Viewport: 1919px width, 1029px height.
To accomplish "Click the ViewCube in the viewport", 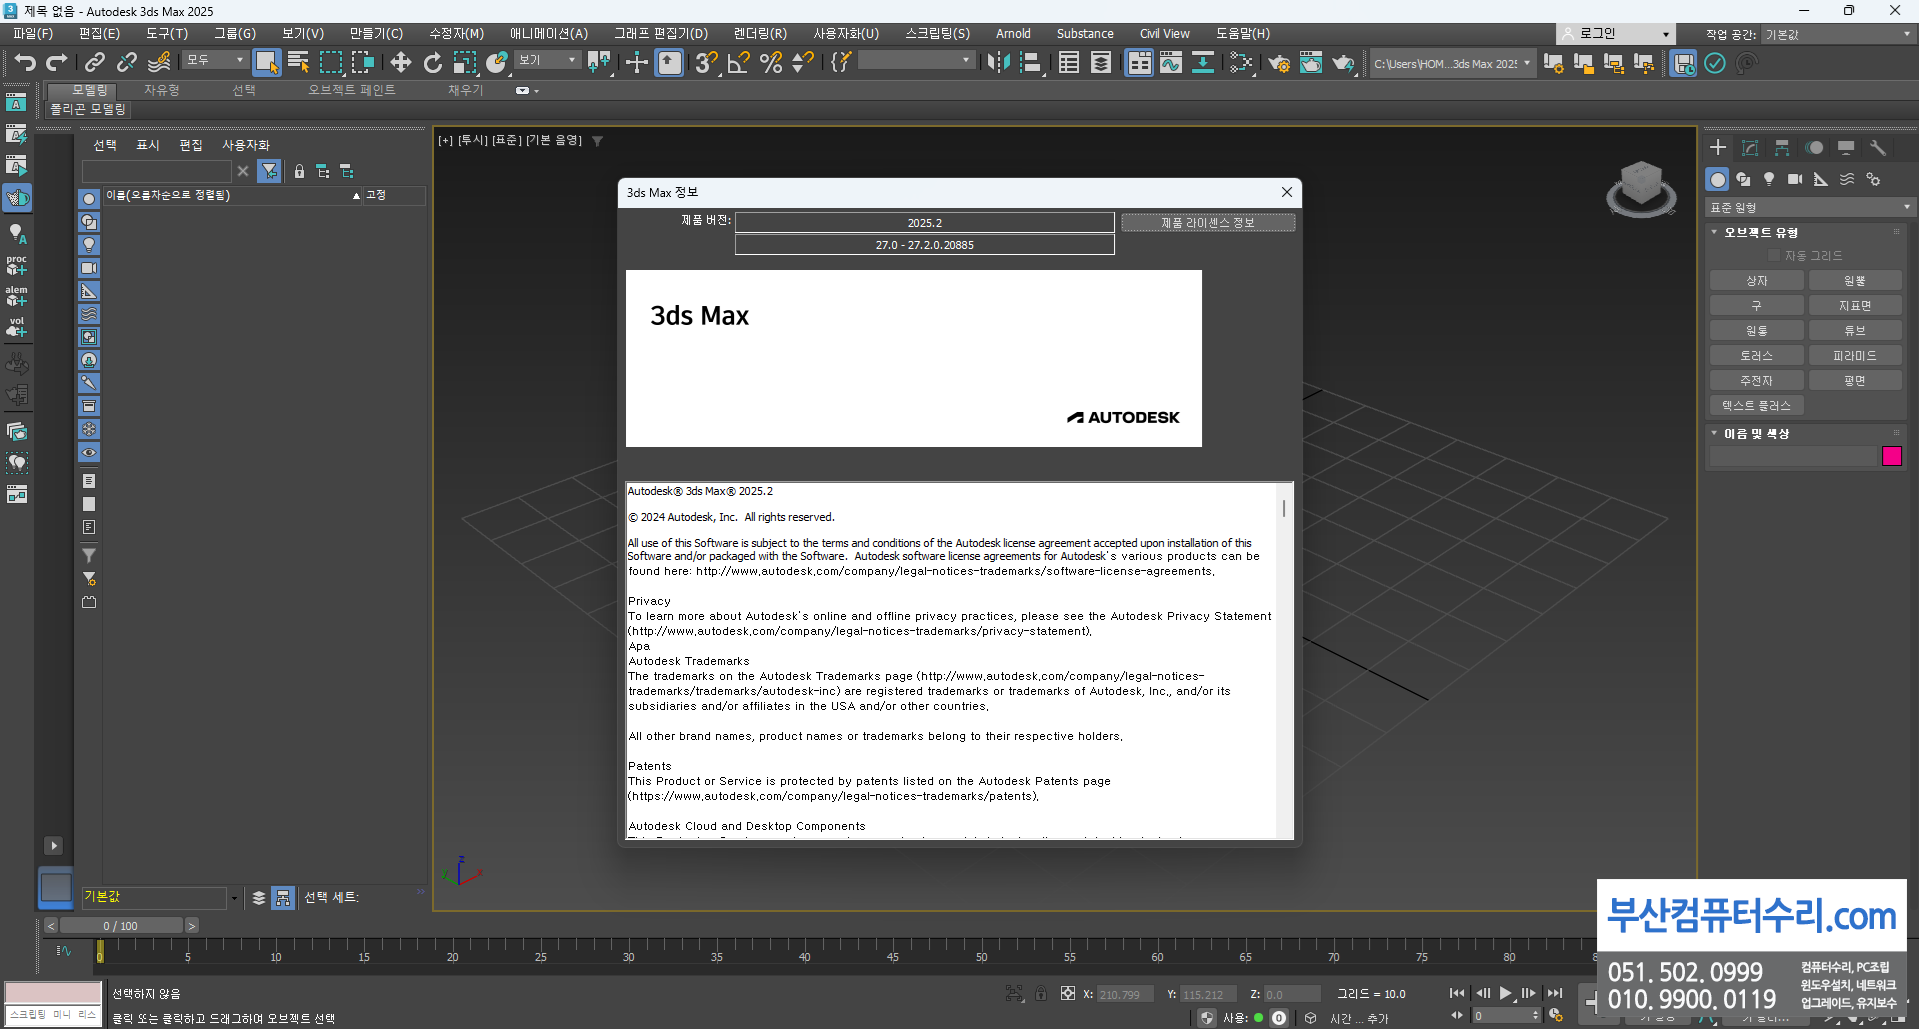I will (1641, 188).
